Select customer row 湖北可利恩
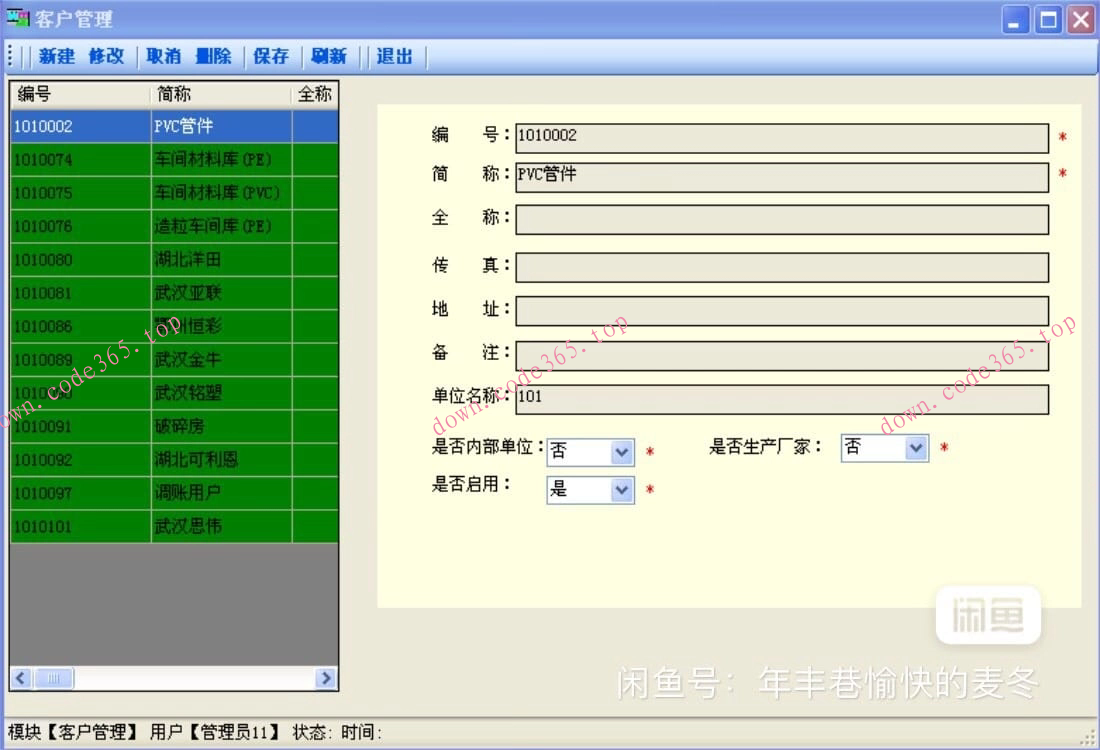This screenshot has height=750, width=1100. click(195, 460)
